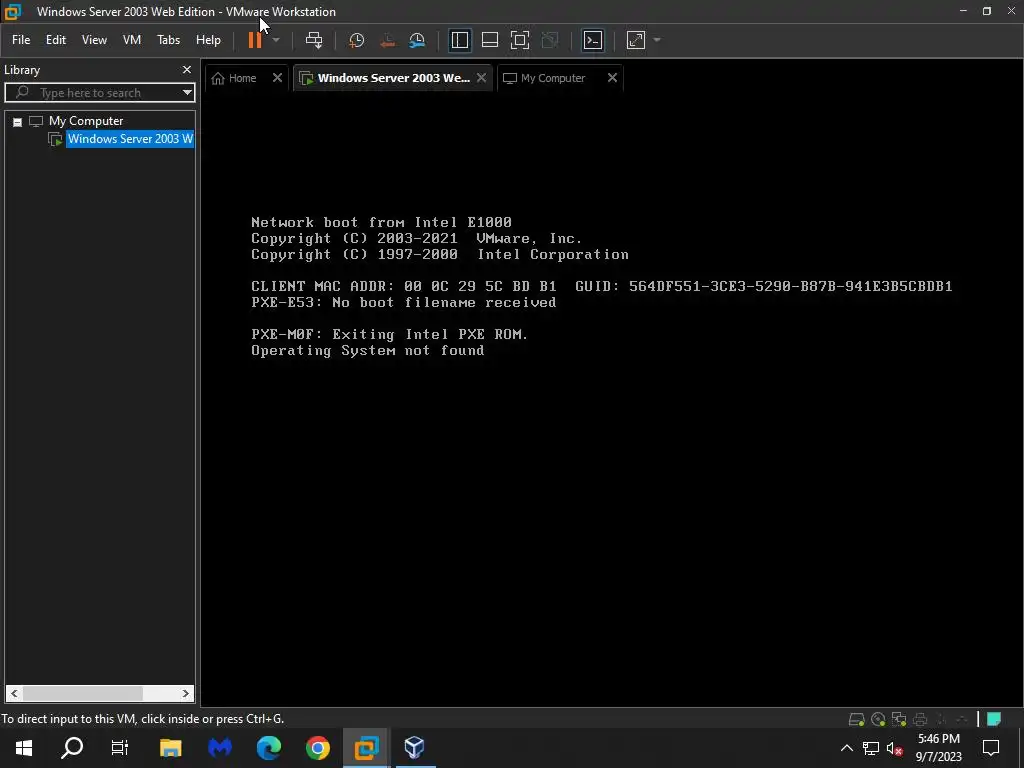The width and height of the screenshot is (1024, 768).
Task: Toggle the library sidebar view
Action: tap(460, 40)
